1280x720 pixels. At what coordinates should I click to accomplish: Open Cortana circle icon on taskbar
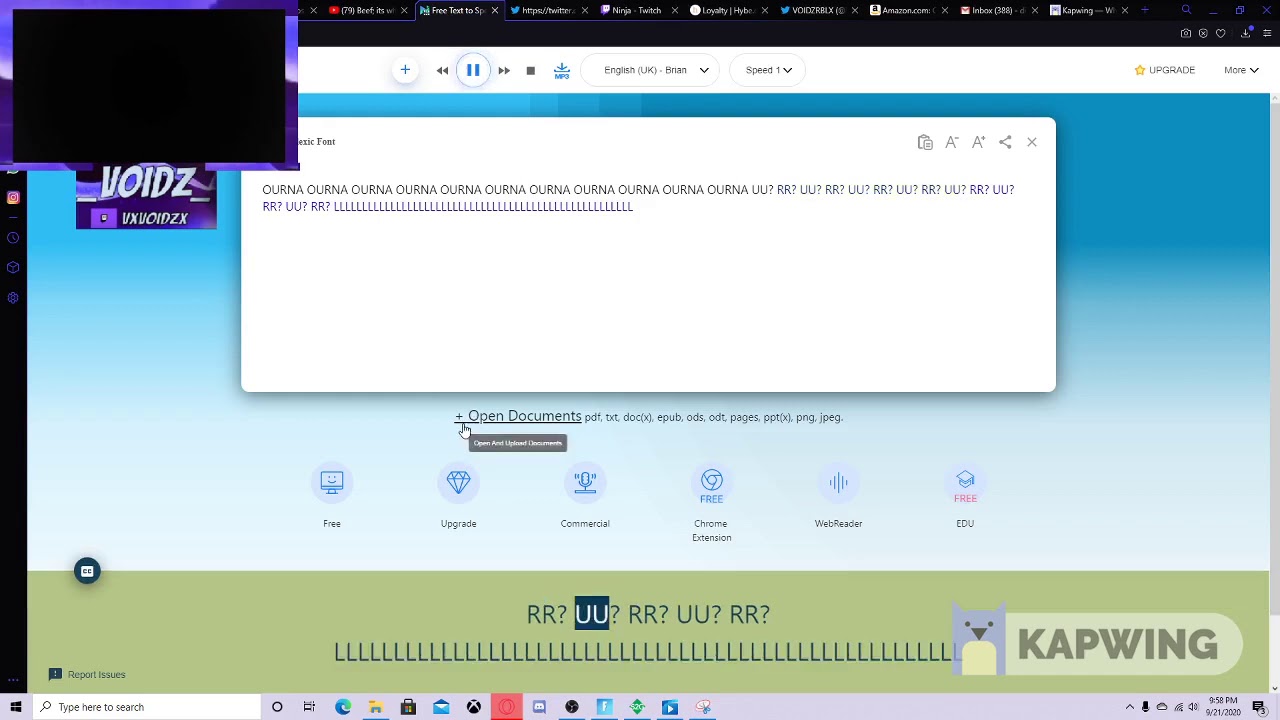coord(277,707)
